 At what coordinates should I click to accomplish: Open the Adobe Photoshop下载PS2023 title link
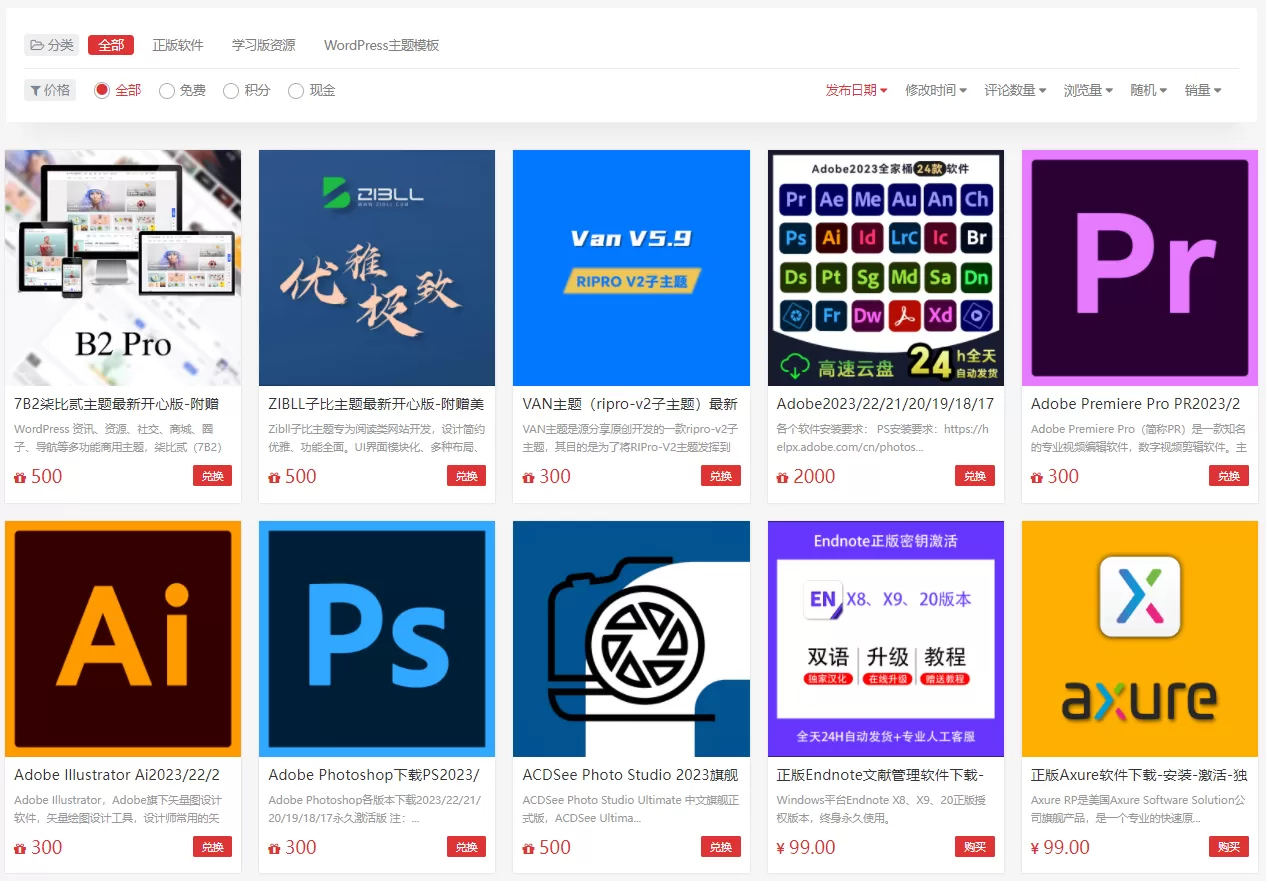click(x=374, y=775)
